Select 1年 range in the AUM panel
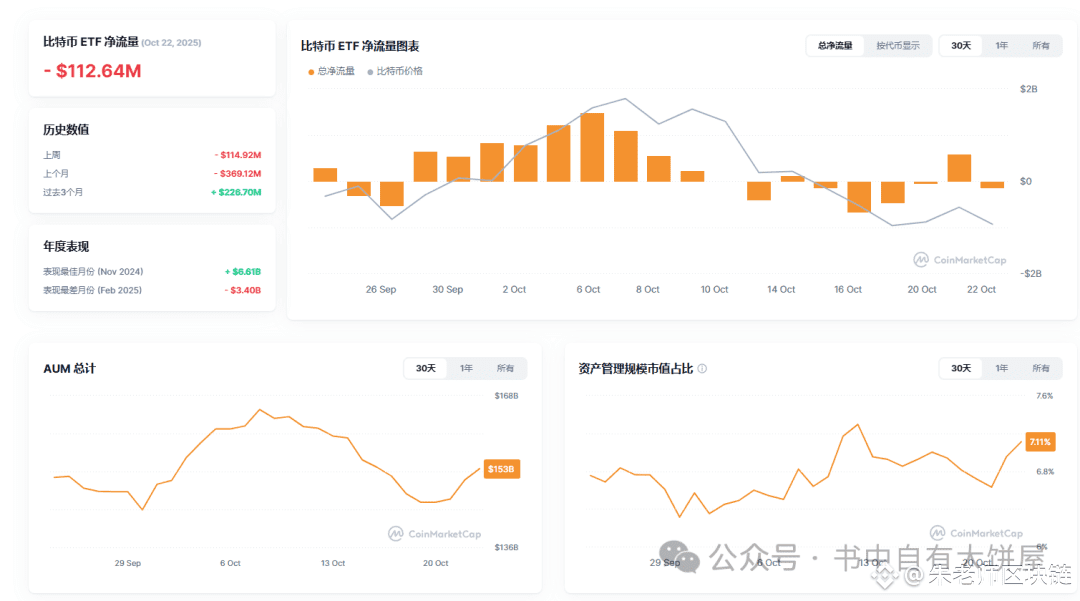This screenshot has height=601, width=1080. 464,368
